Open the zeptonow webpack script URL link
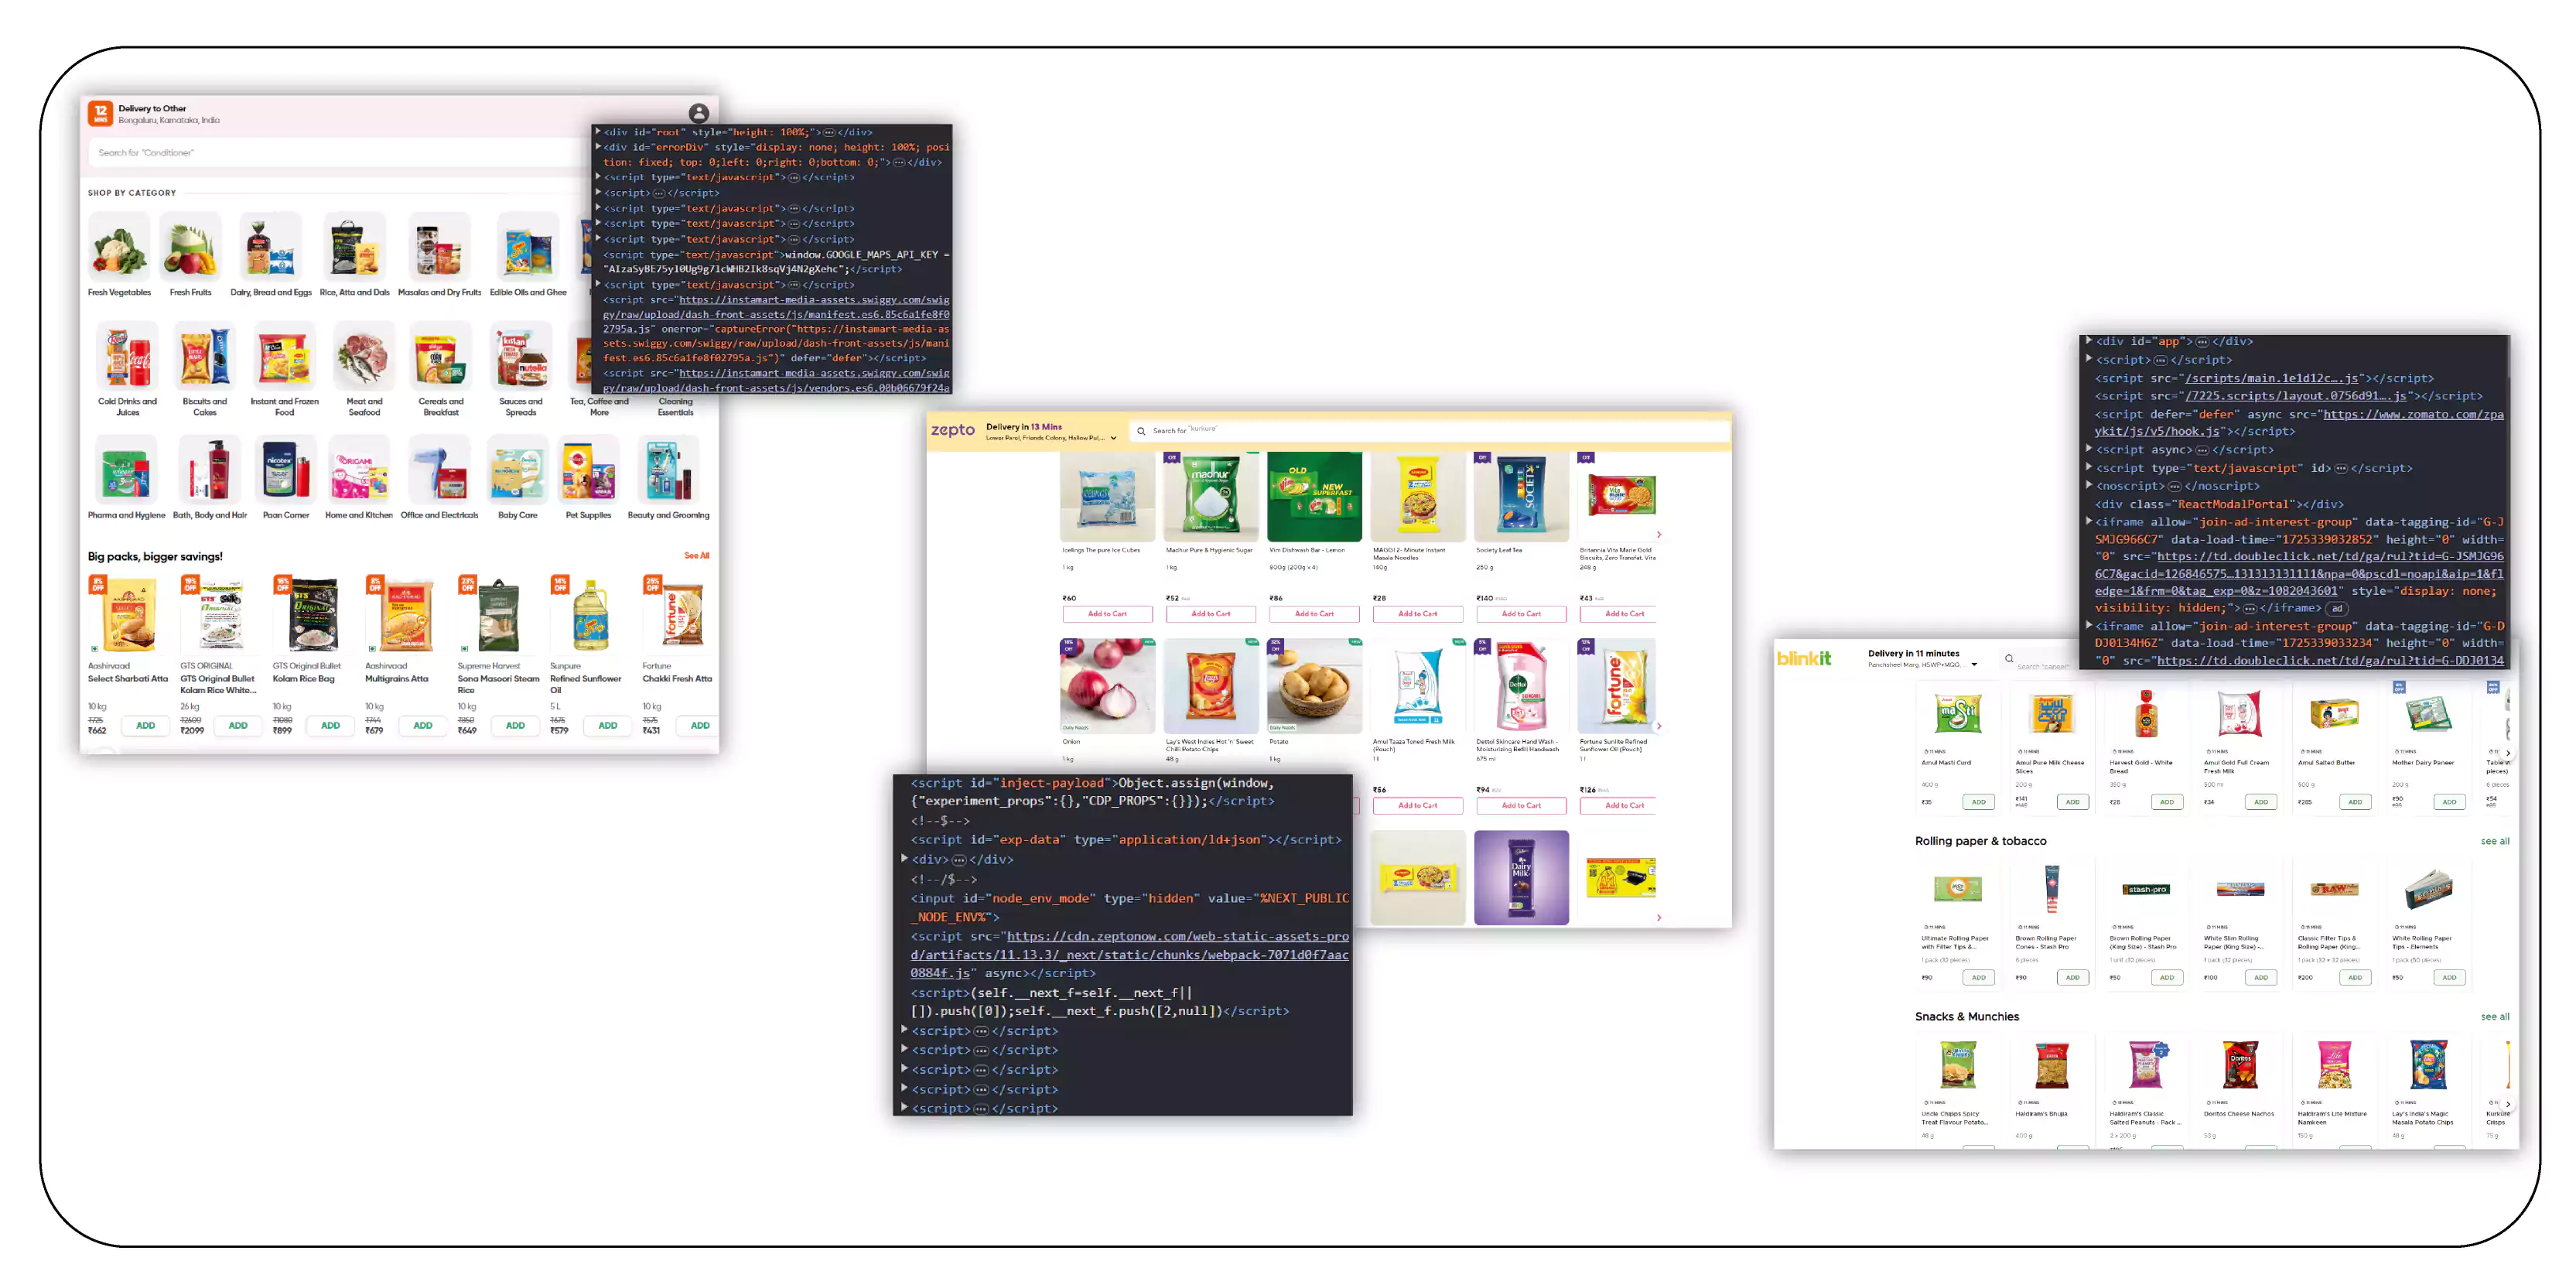Viewport: 2576px width, 1278px height. (x=1130, y=954)
